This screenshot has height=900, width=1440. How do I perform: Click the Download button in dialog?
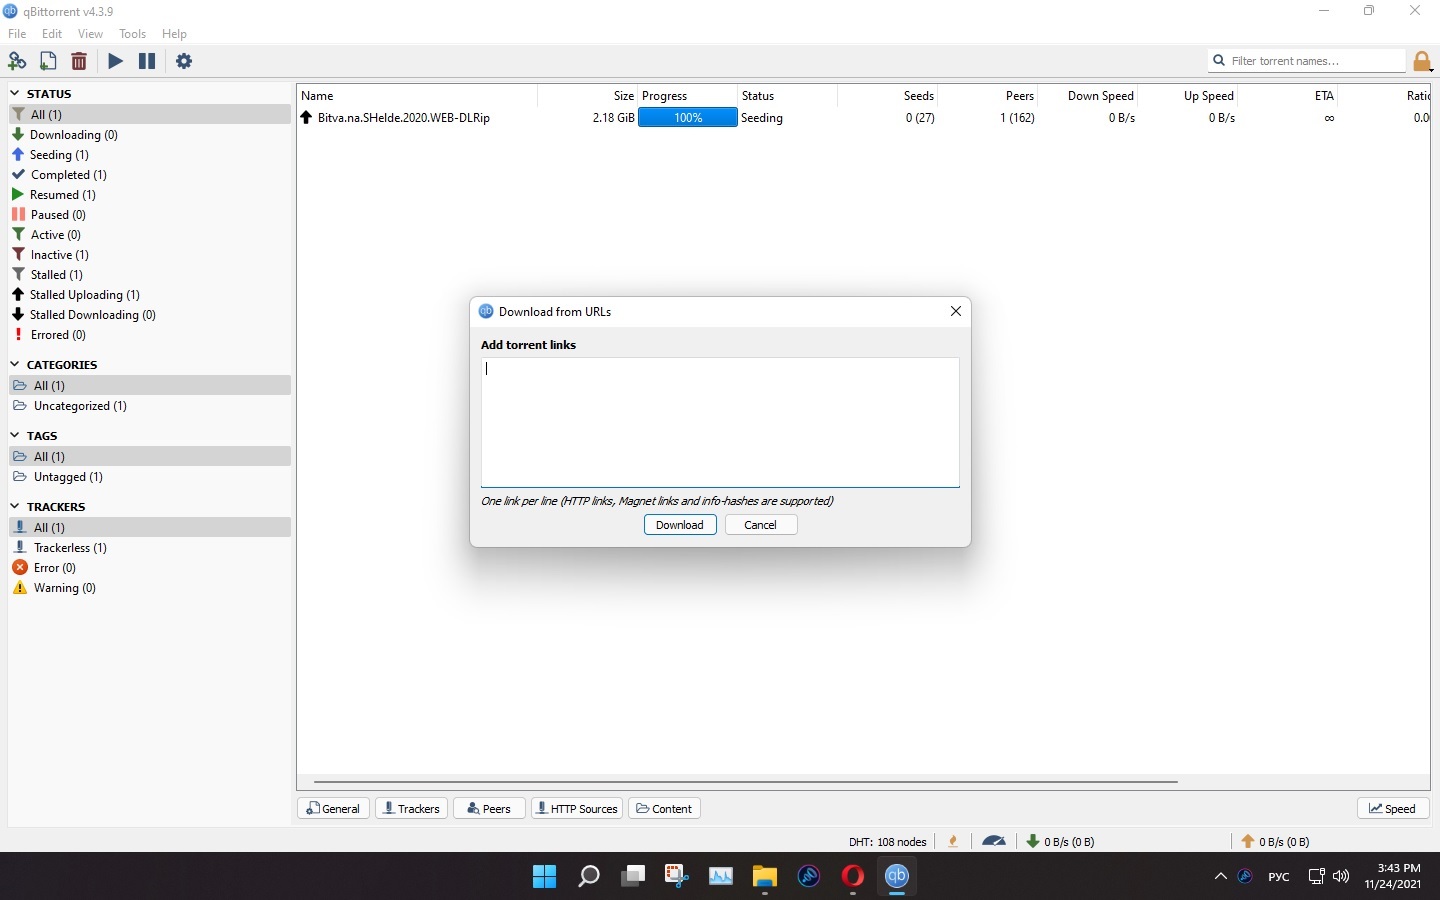pos(680,525)
